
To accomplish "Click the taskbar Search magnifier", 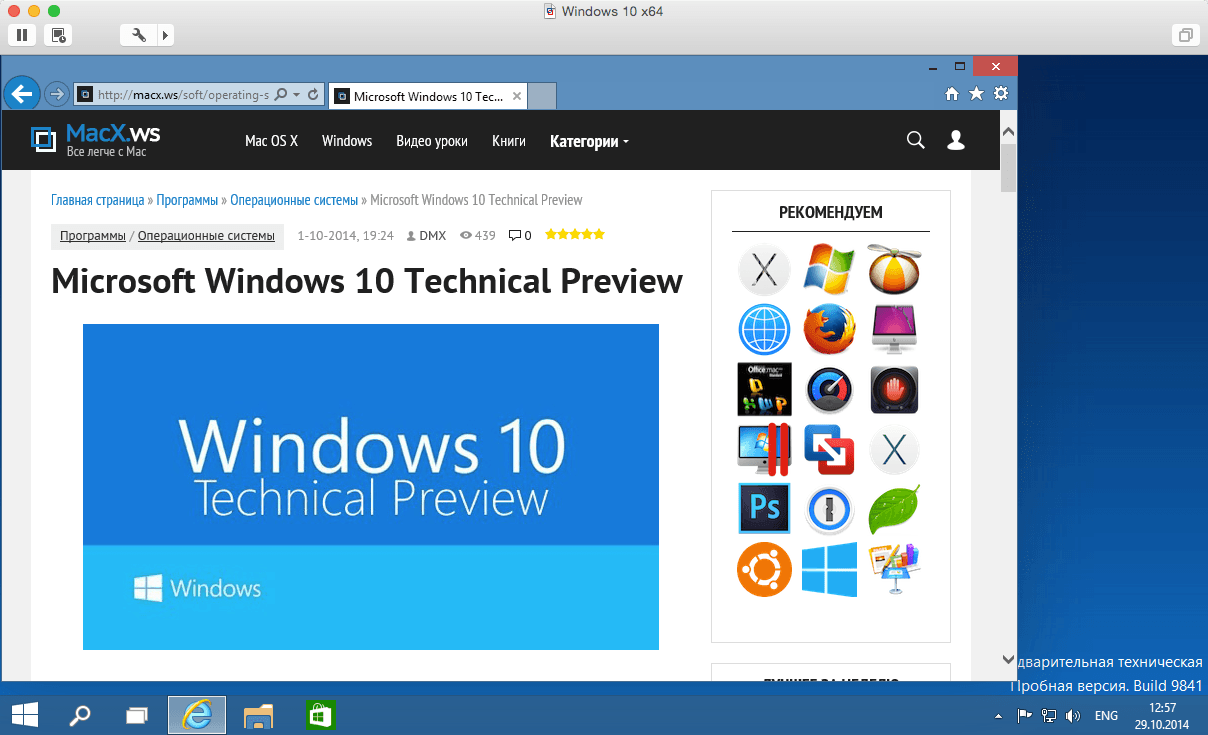I will 79,715.
